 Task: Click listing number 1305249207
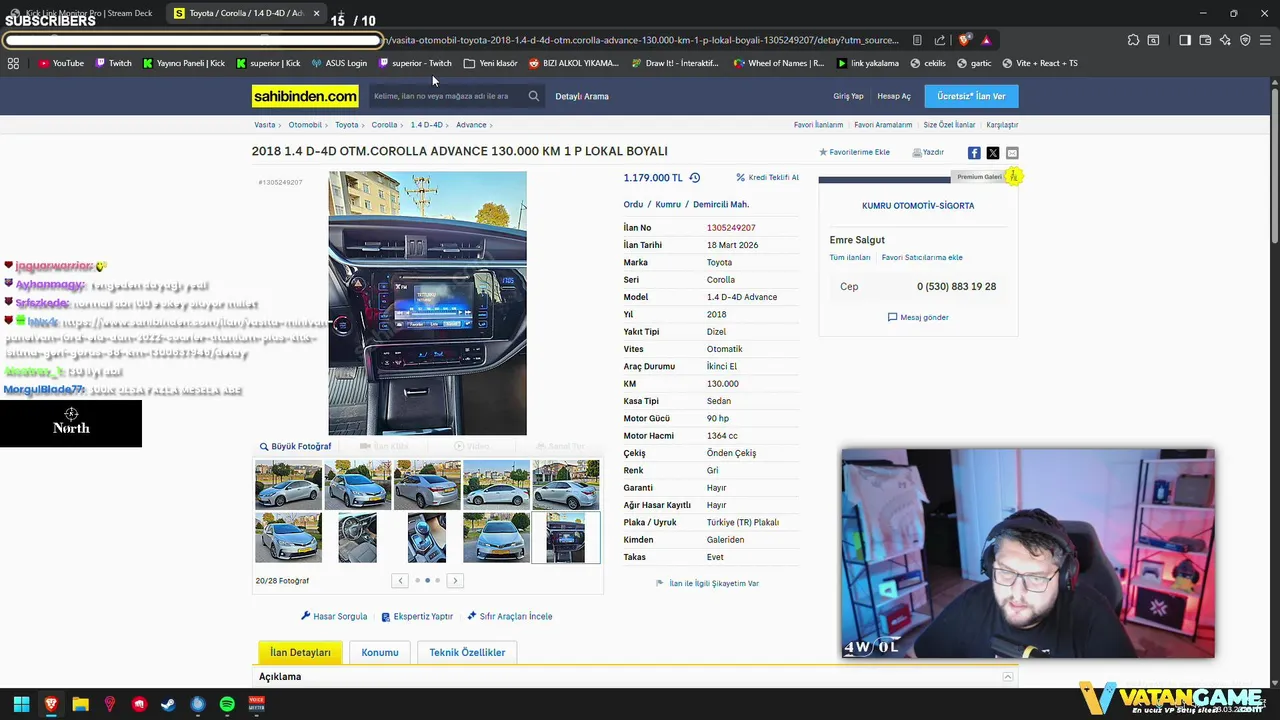tap(731, 228)
